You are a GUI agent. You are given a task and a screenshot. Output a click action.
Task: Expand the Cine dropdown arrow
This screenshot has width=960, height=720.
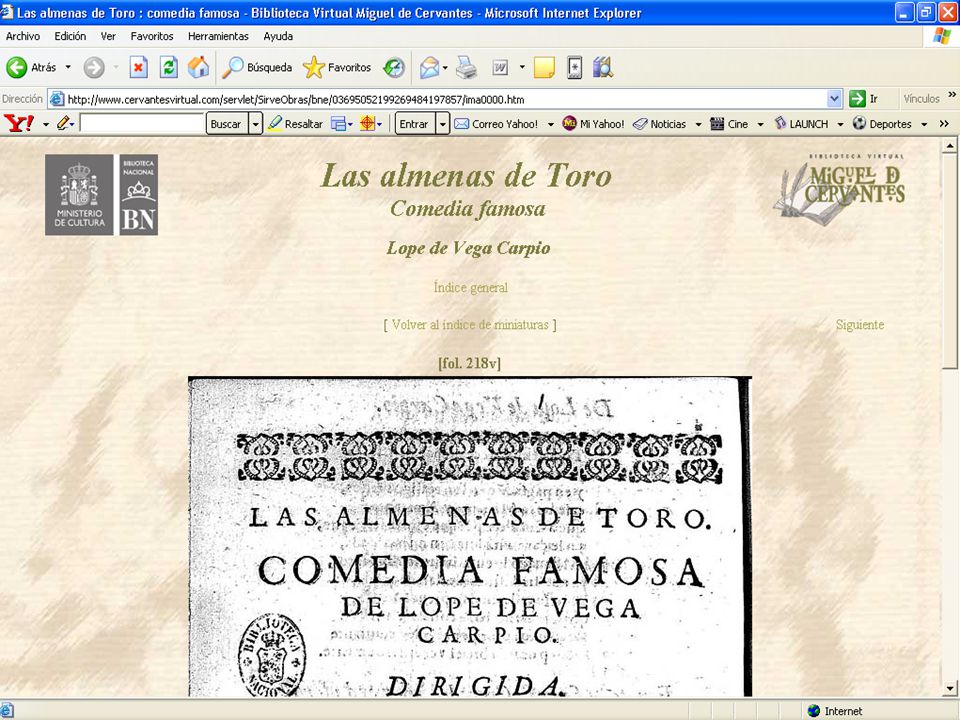[760, 124]
